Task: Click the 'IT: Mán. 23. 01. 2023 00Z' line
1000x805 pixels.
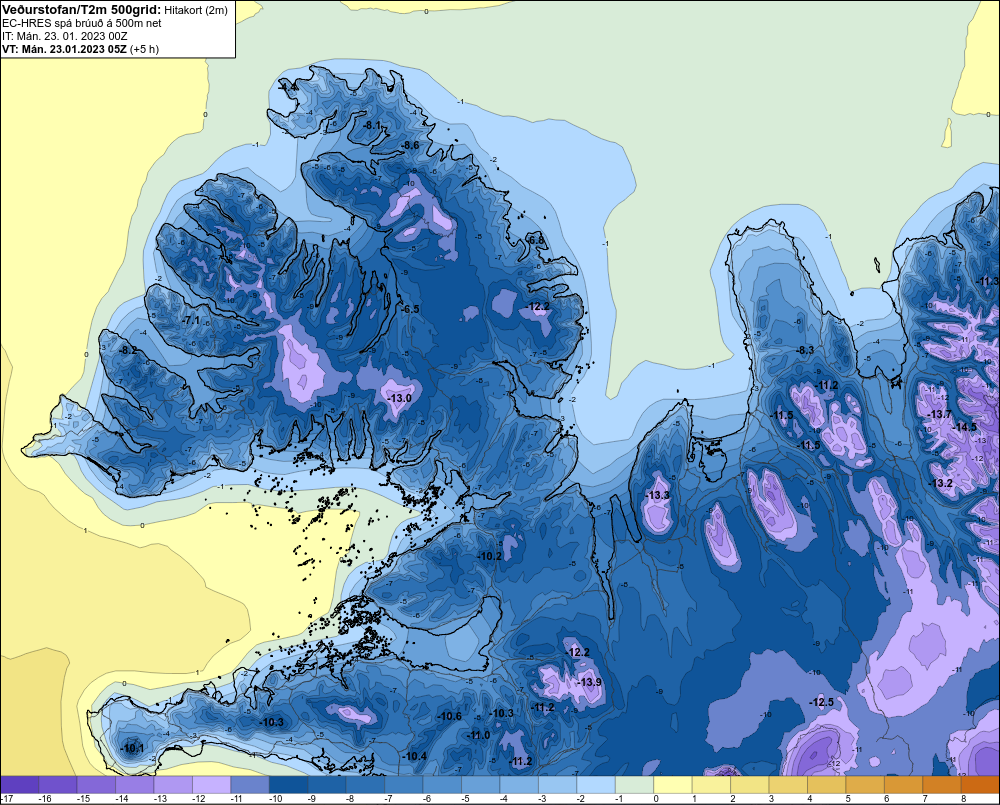Action: (x=65, y=36)
